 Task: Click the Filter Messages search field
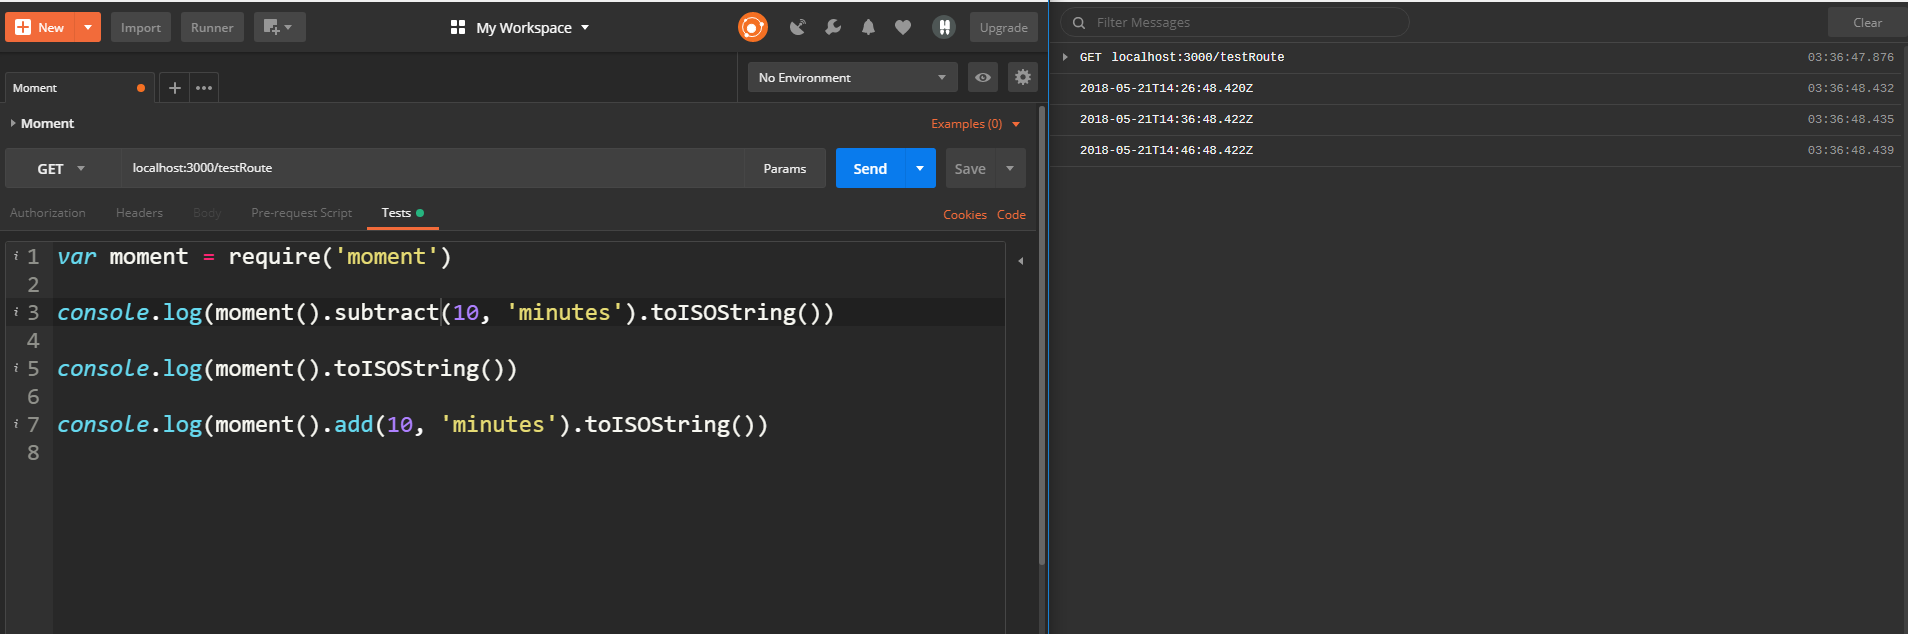(x=1240, y=22)
